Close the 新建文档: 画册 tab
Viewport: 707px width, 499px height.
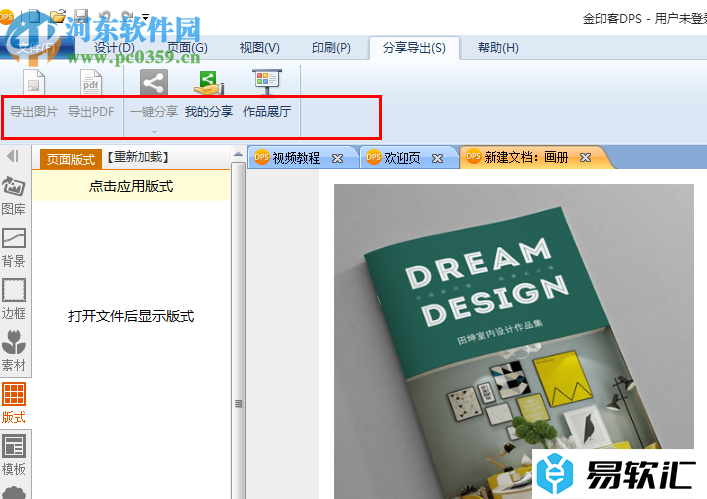tap(585, 157)
